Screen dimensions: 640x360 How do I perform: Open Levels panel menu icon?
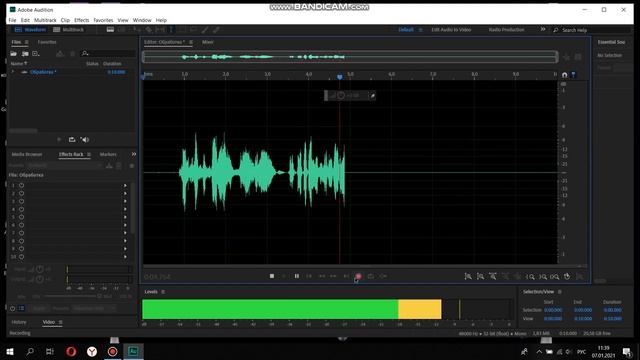(x=163, y=292)
